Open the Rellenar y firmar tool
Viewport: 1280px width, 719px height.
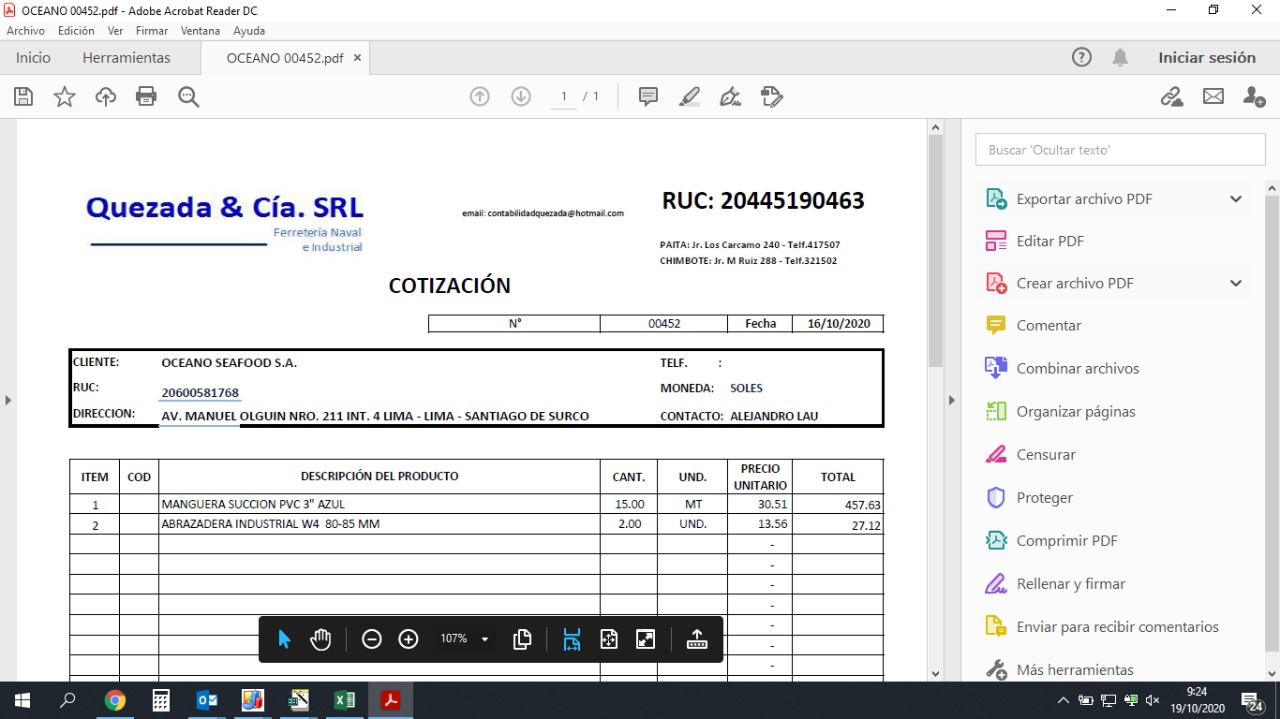pos(1070,584)
